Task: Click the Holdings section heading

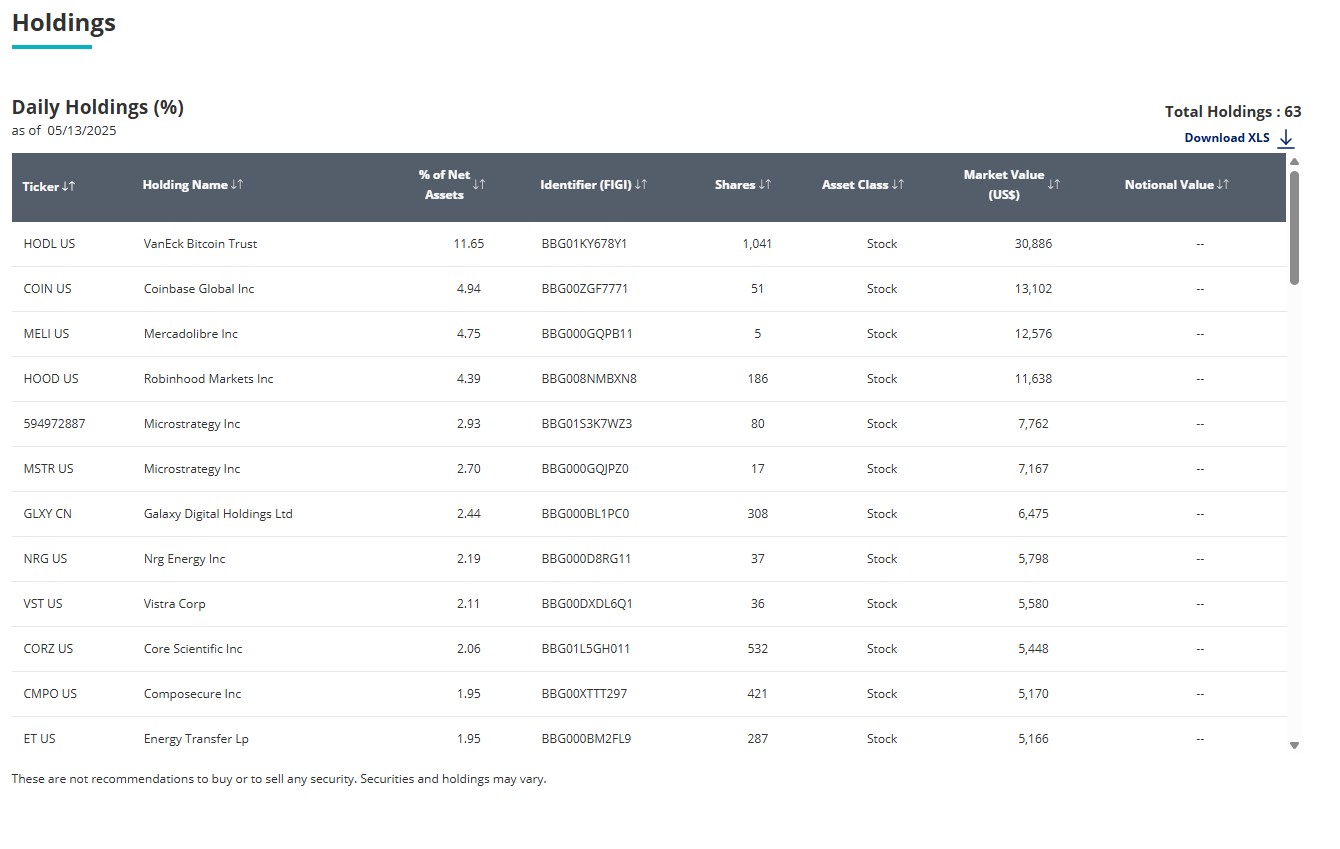Action: coord(64,23)
